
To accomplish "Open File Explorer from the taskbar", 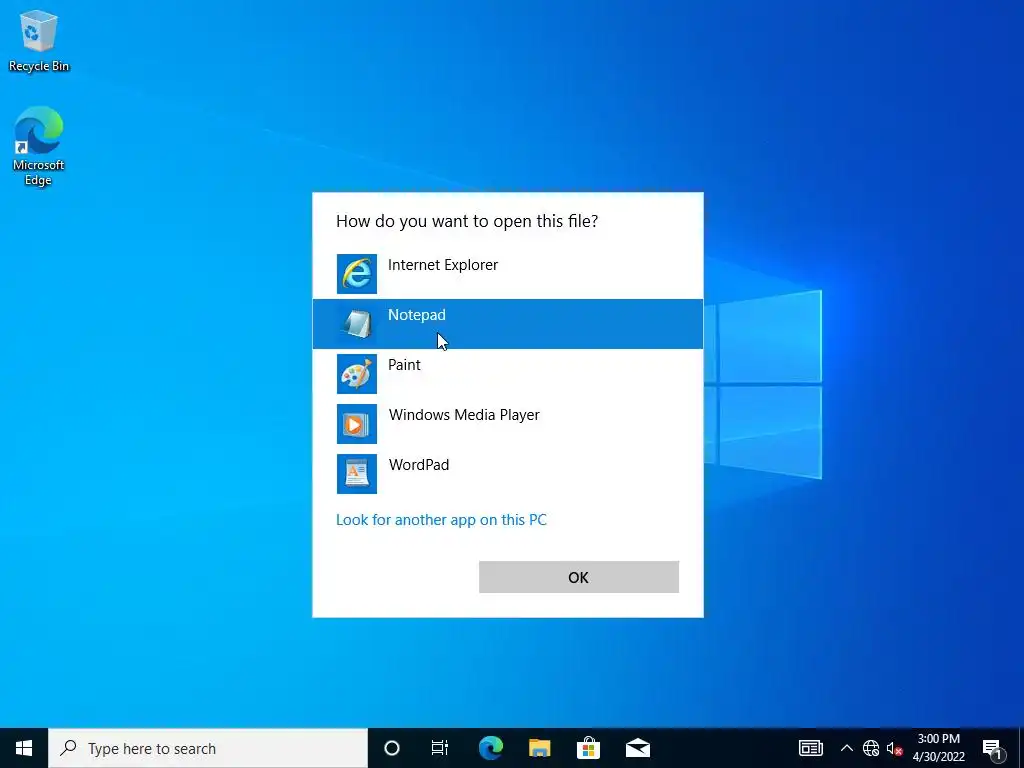I will tap(539, 748).
